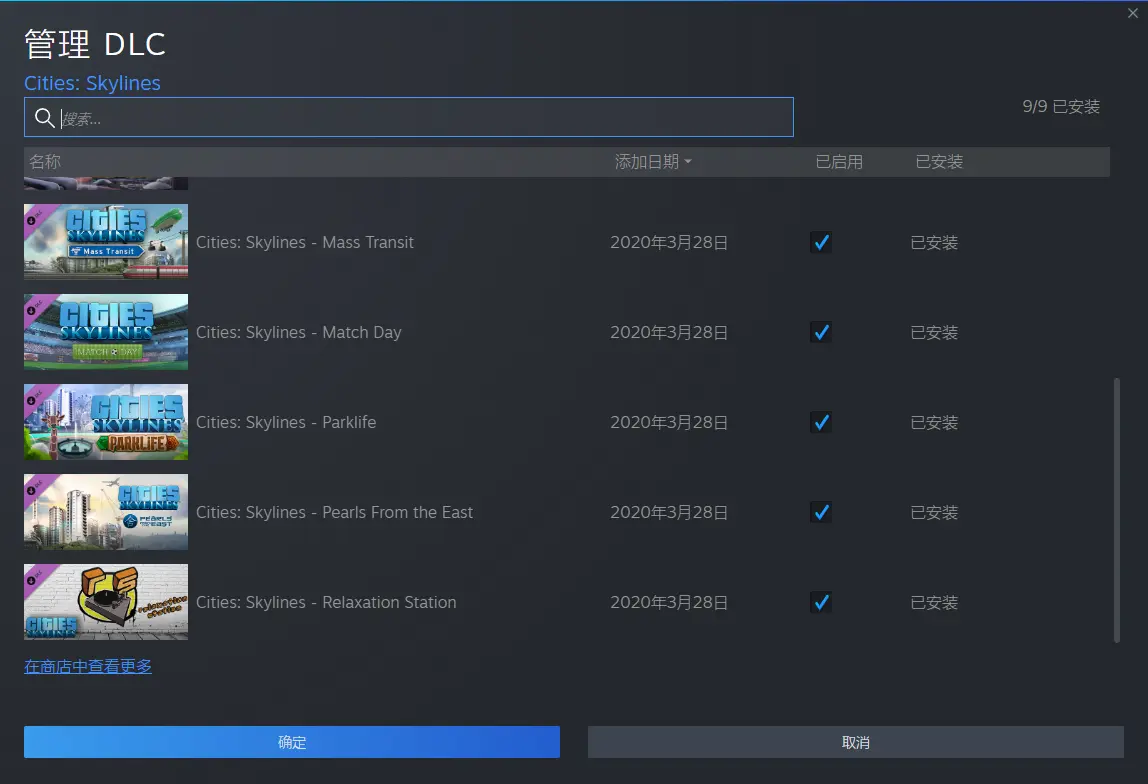Toggle Pearls From the East checkbox
This screenshot has width=1148, height=784.
pyautogui.click(x=821, y=512)
